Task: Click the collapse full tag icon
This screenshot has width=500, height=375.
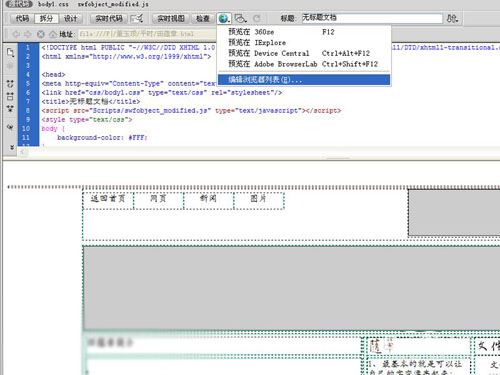Action: tap(10, 84)
